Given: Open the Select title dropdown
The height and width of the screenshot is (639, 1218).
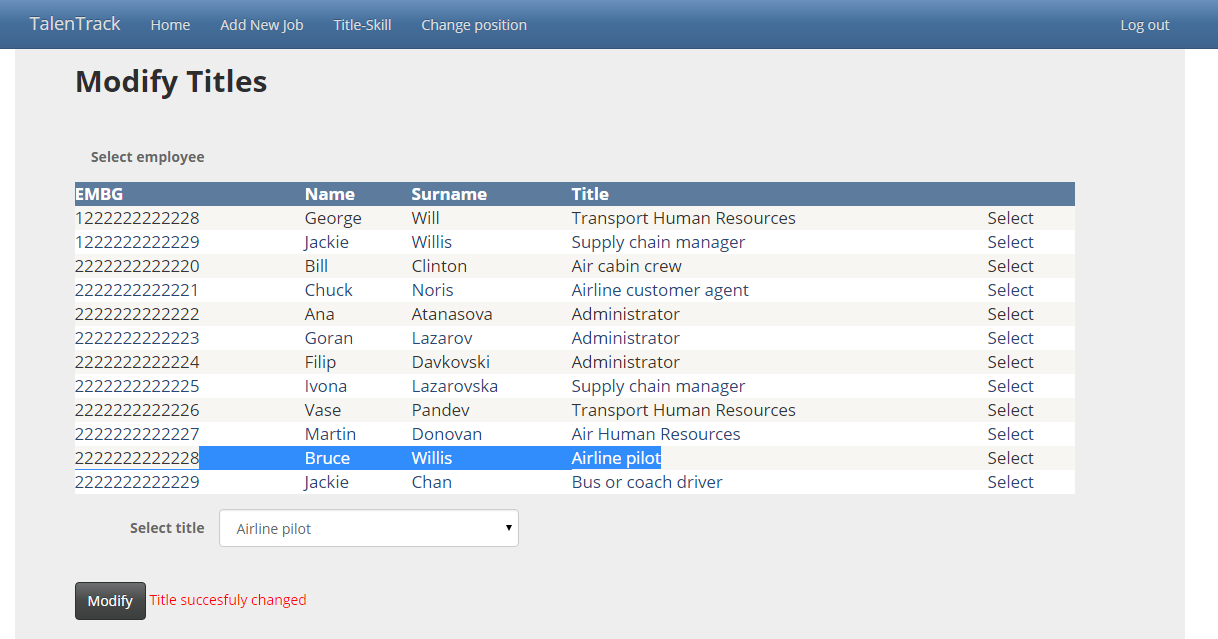Looking at the screenshot, I should [x=368, y=528].
